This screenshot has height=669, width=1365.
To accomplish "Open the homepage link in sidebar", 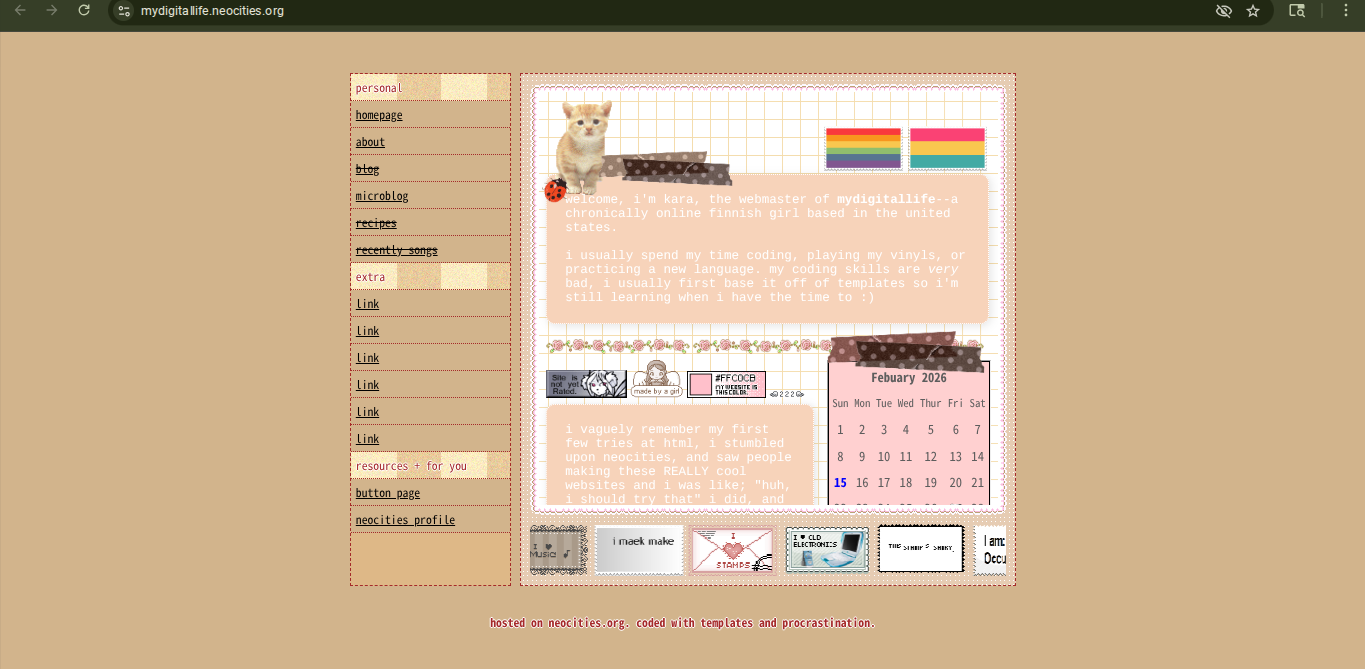I will (379, 115).
